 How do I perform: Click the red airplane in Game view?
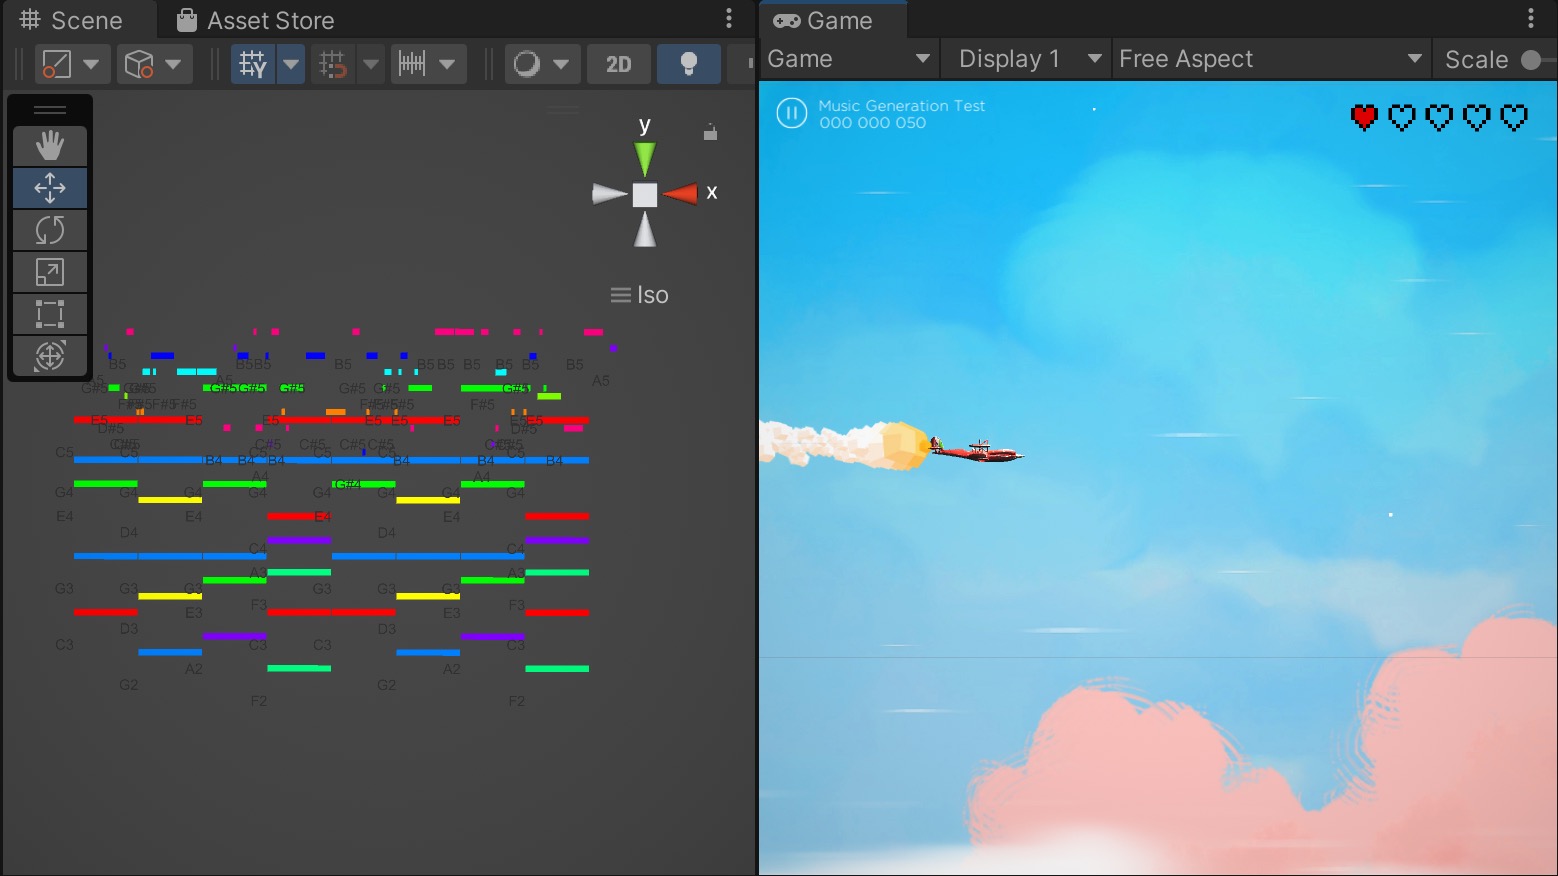coord(976,451)
